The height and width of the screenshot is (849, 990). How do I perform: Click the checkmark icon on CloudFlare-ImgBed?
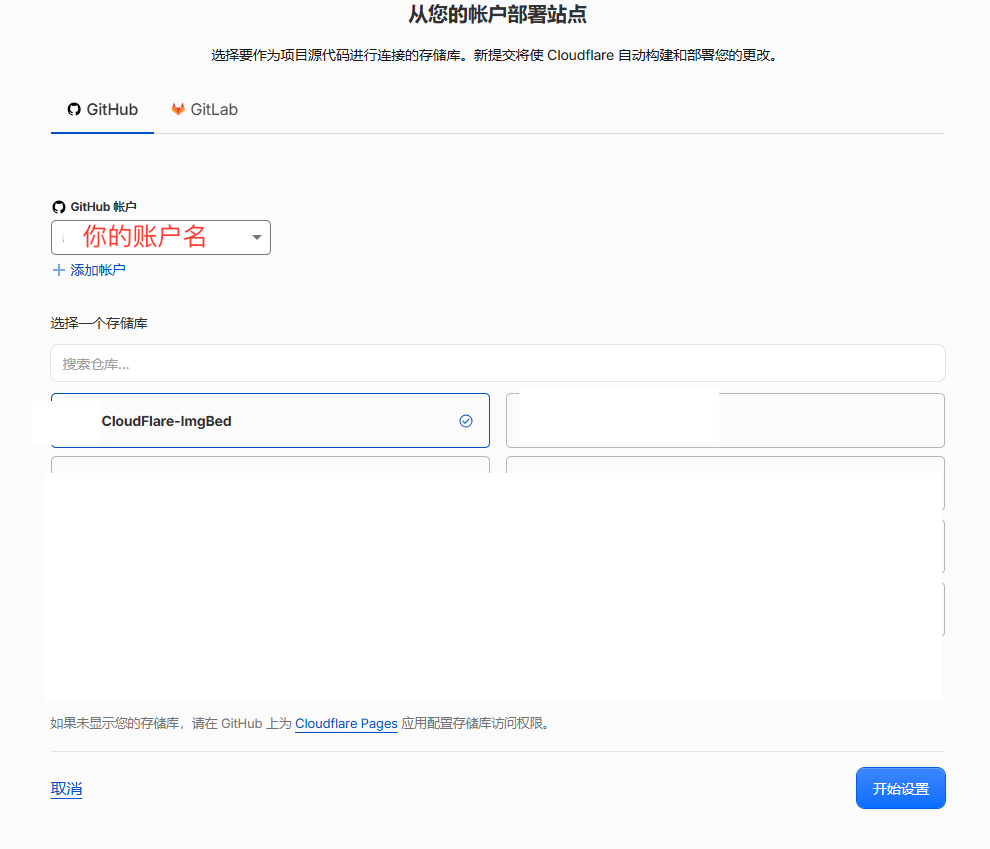pyautogui.click(x=466, y=421)
